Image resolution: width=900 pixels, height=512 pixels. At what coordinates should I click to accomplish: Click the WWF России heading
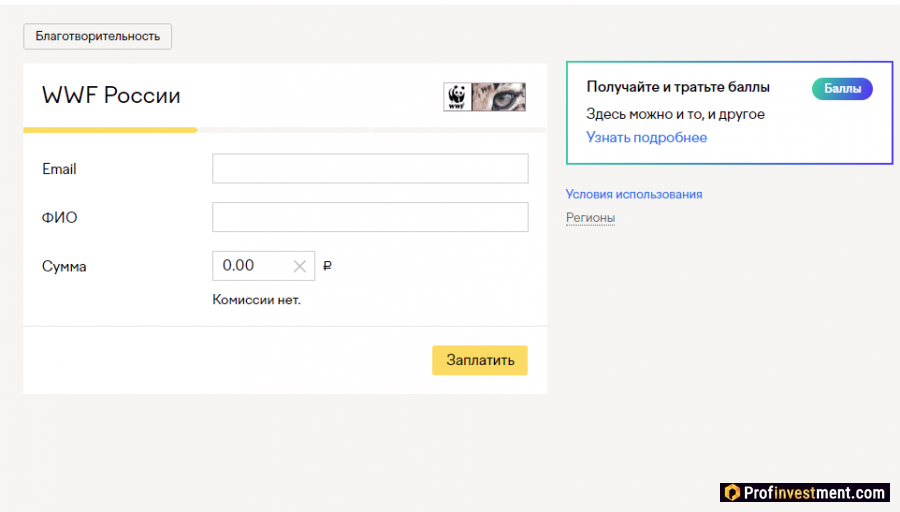pyautogui.click(x=111, y=95)
